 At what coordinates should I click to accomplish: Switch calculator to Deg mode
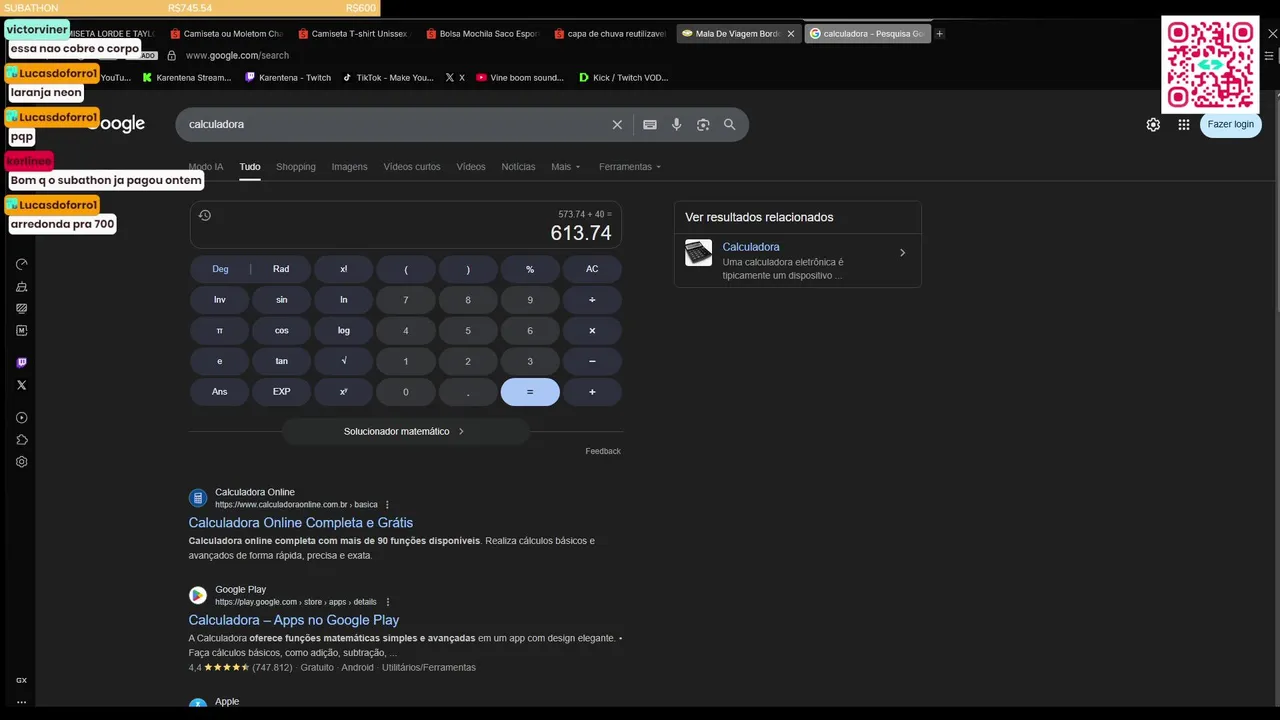pos(220,269)
